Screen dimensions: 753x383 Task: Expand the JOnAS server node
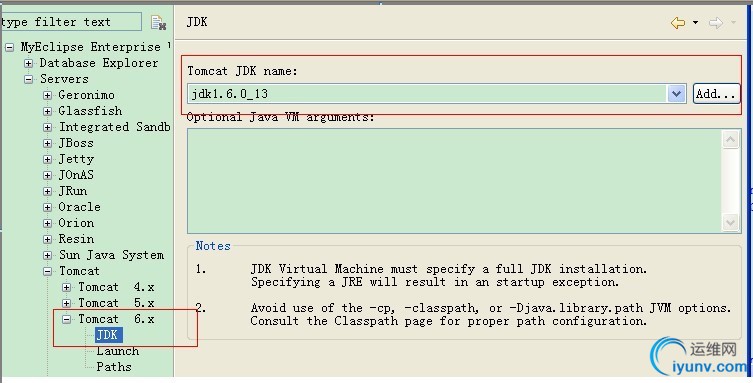pyautogui.click(x=48, y=175)
